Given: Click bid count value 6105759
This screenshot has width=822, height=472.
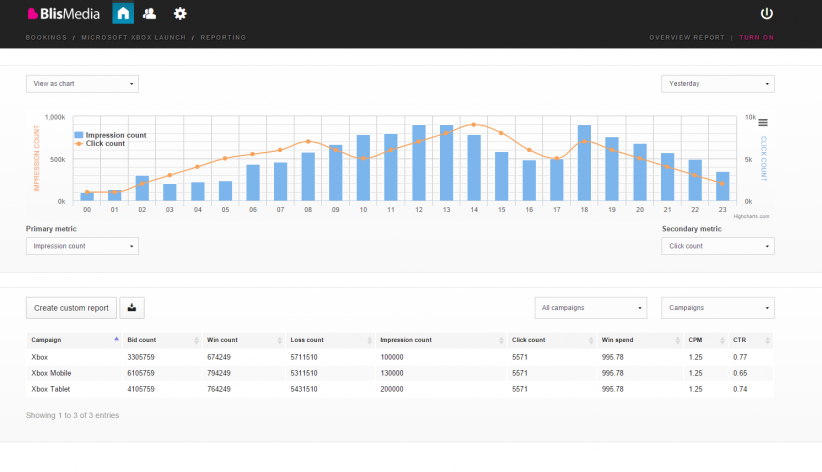Looking at the screenshot, I should click(x=140, y=373).
